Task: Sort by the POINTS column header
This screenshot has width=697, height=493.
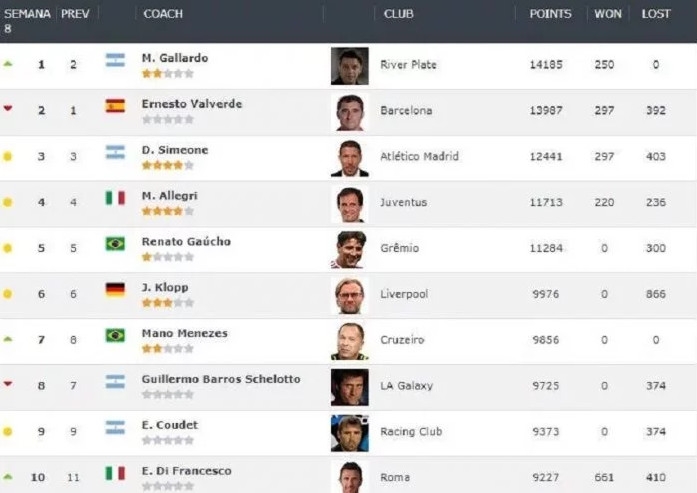Action: click(x=550, y=14)
